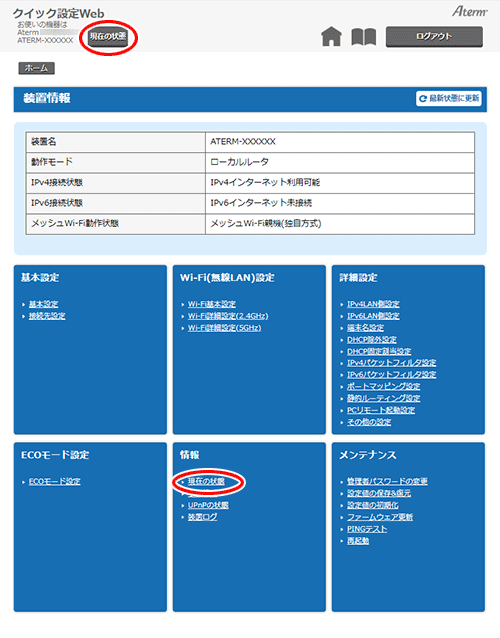This screenshot has height=638, width=500.
Task: Click the クイック設定Web page title
Action: coord(58,13)
